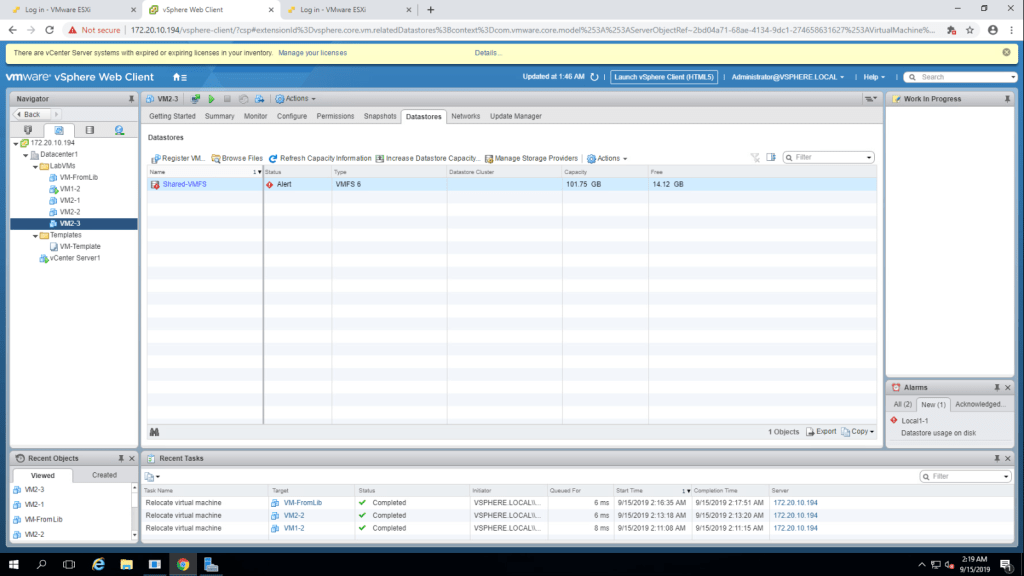Click Refresh Capacity Information
Screen dimensions: 1024x576
point(319,158)
